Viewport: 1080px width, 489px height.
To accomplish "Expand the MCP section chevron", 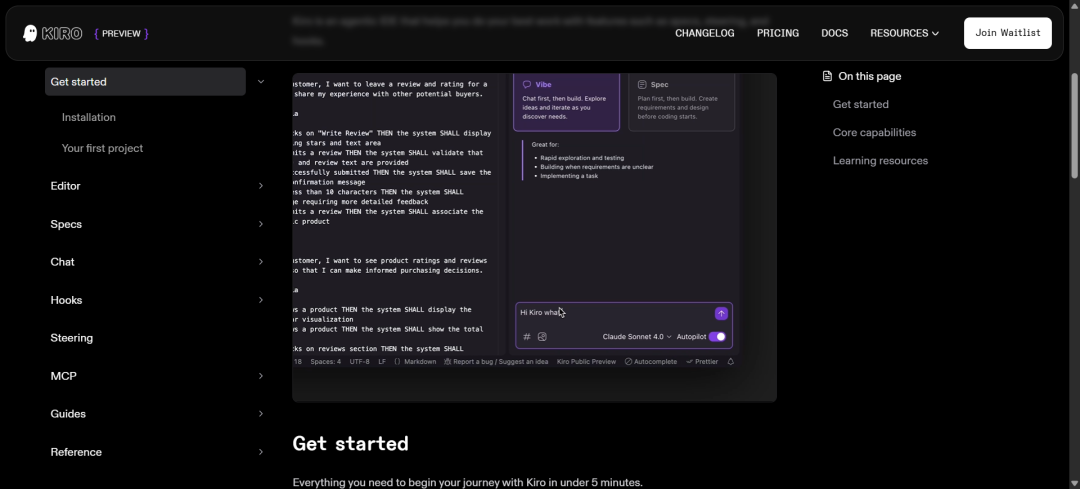I will (x=260, y=376).
